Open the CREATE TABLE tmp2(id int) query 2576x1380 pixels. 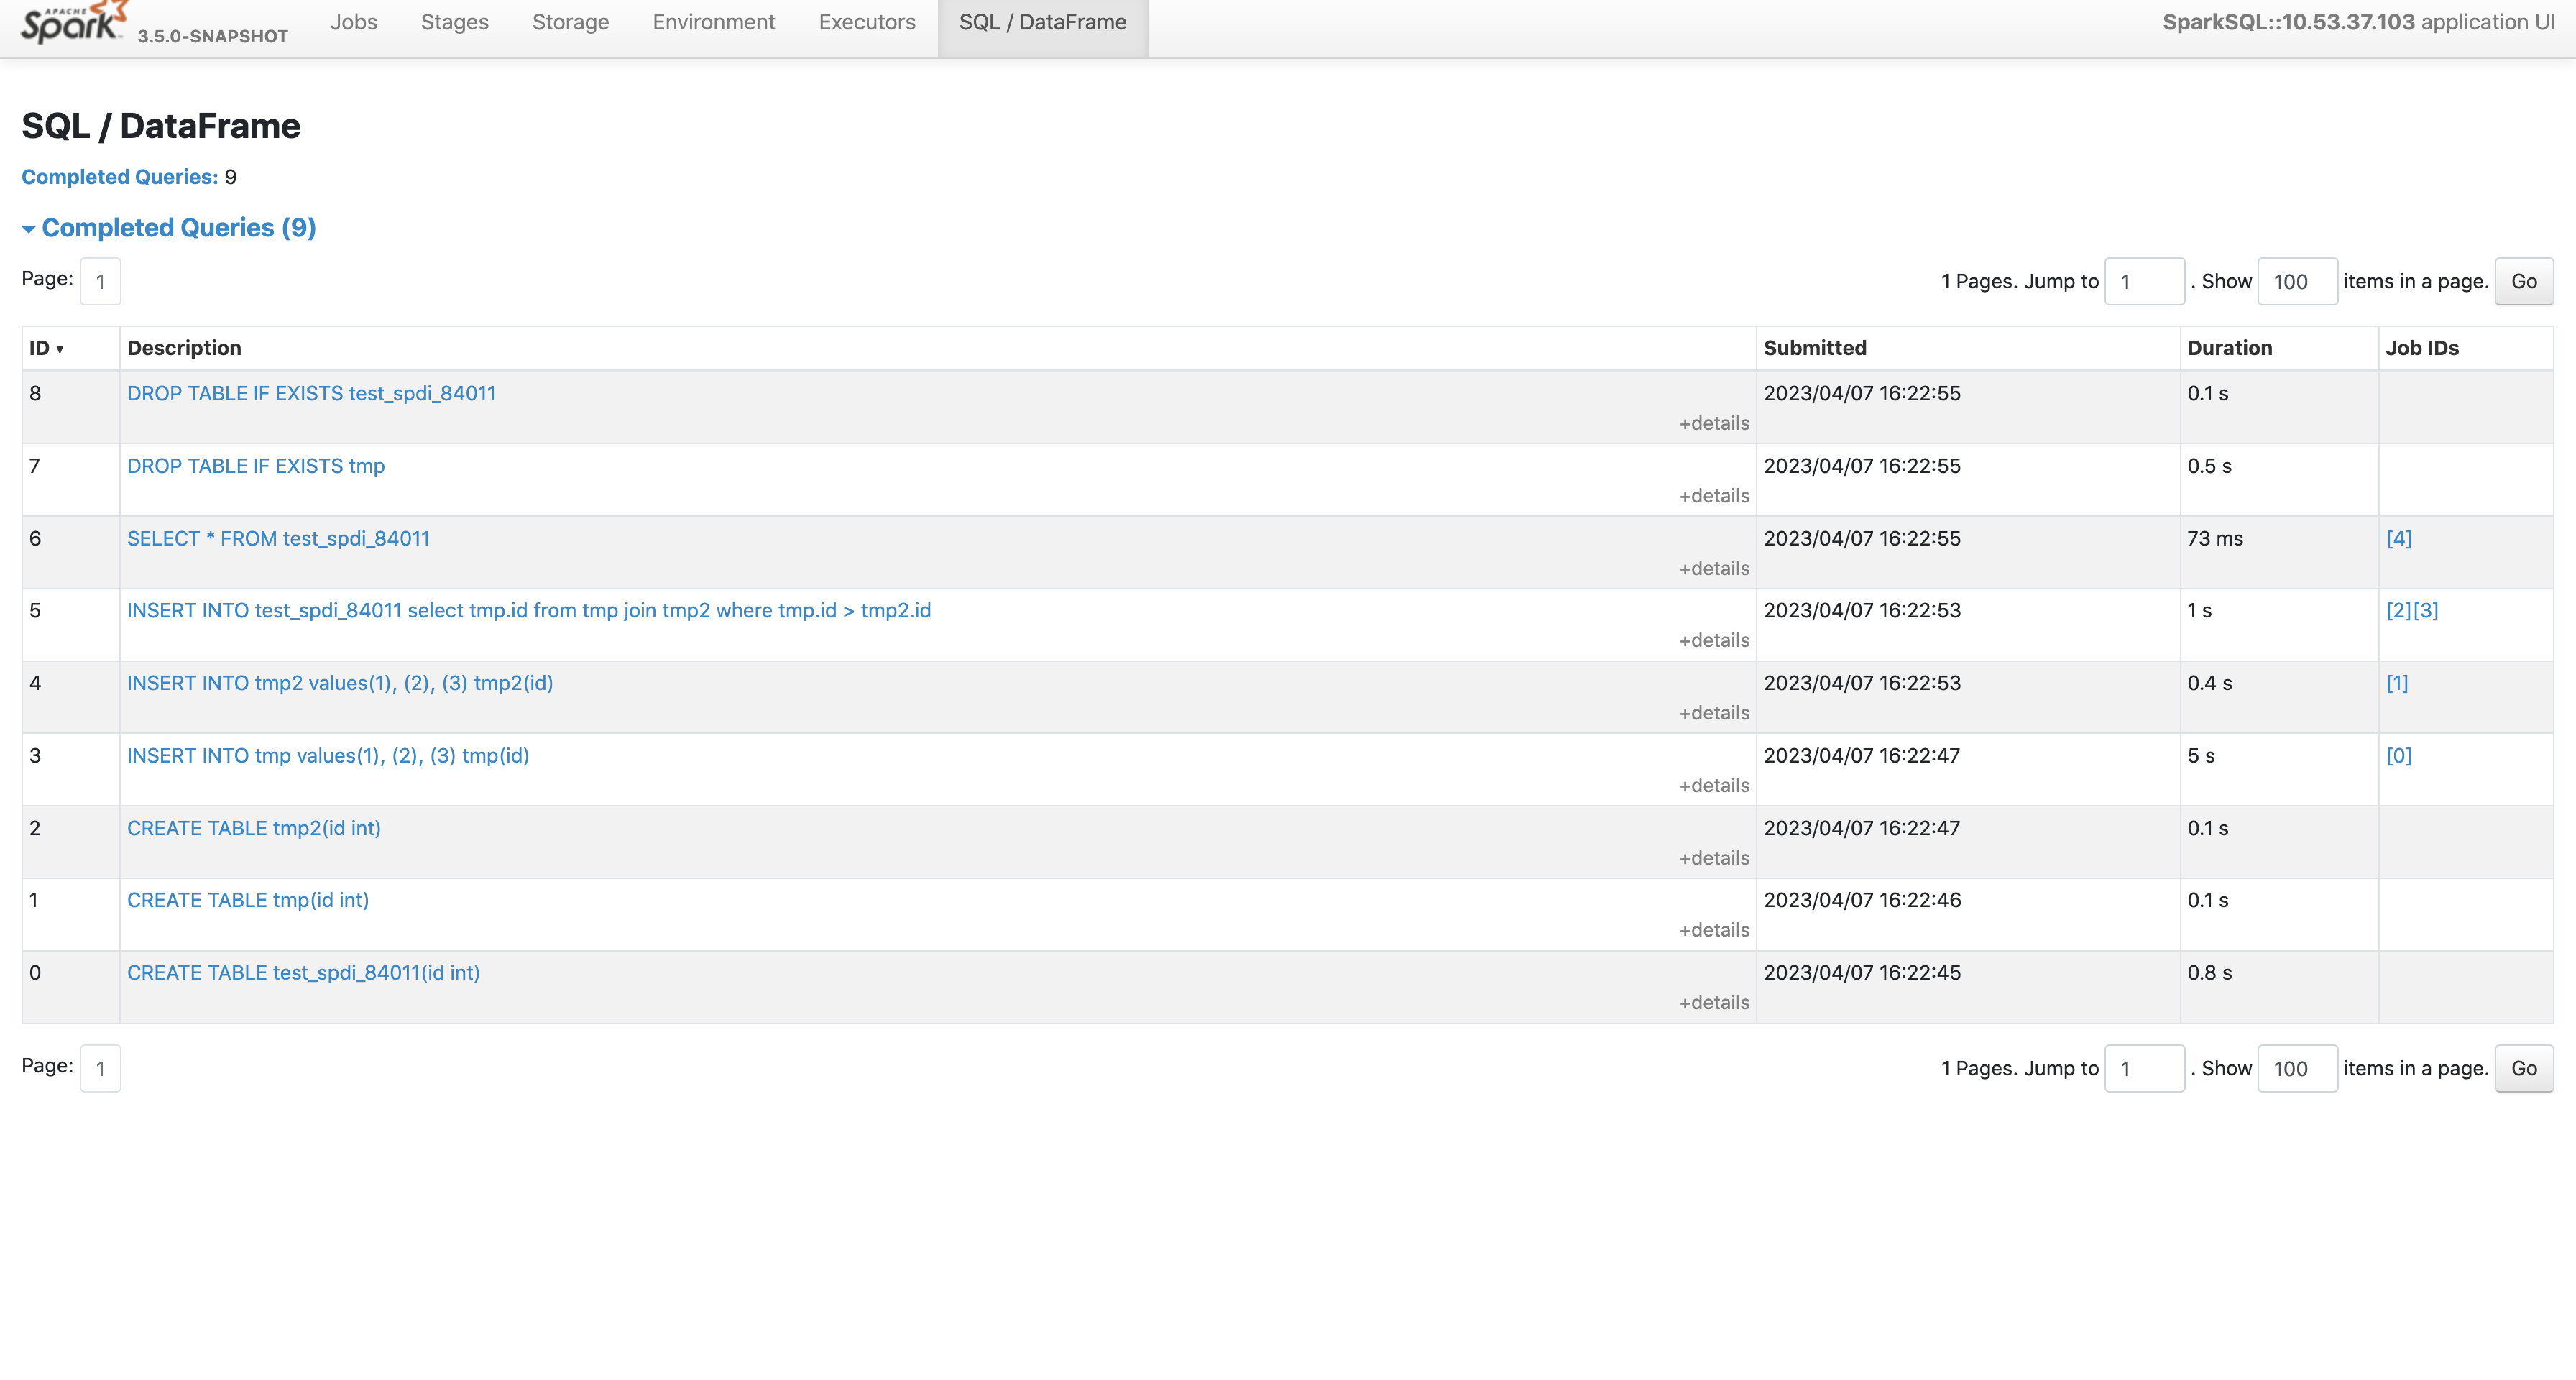[253, 828]
